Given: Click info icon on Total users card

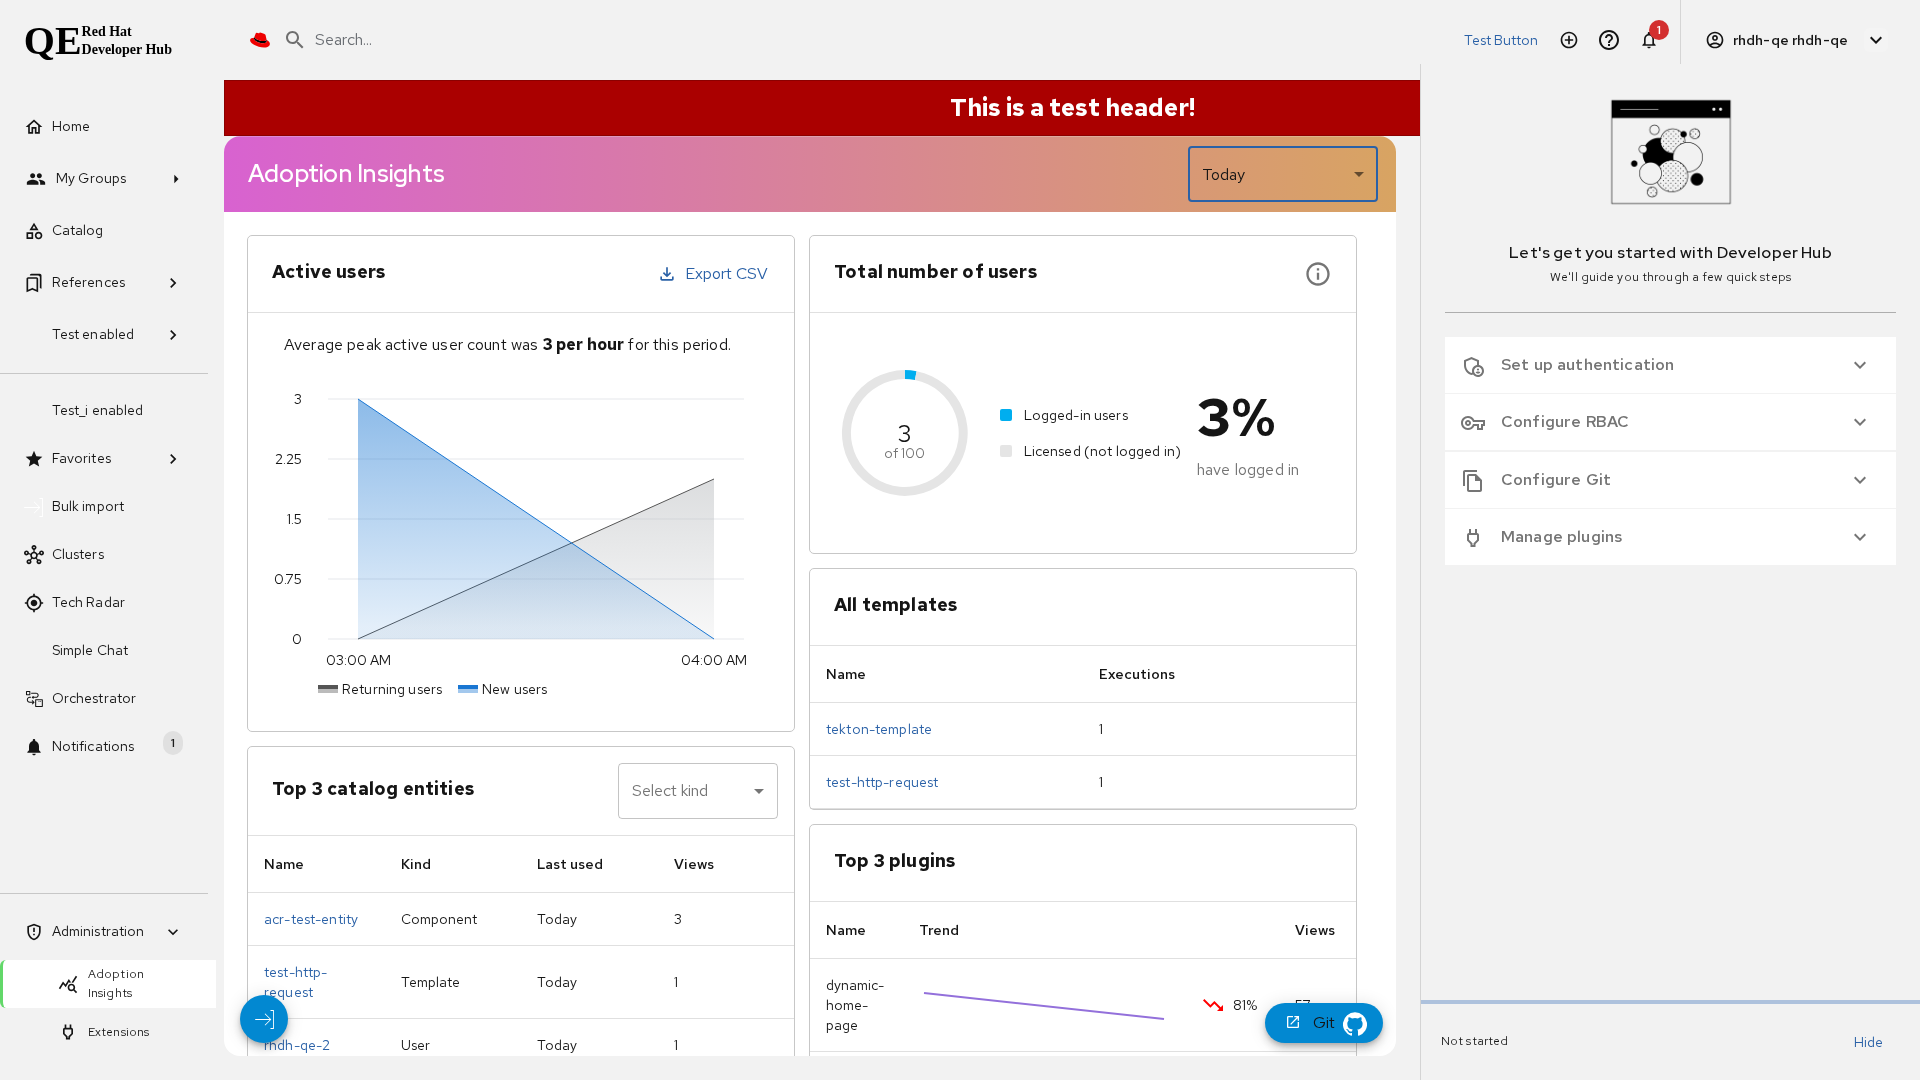Looking at the screenshot, I should pos(1318,274).
